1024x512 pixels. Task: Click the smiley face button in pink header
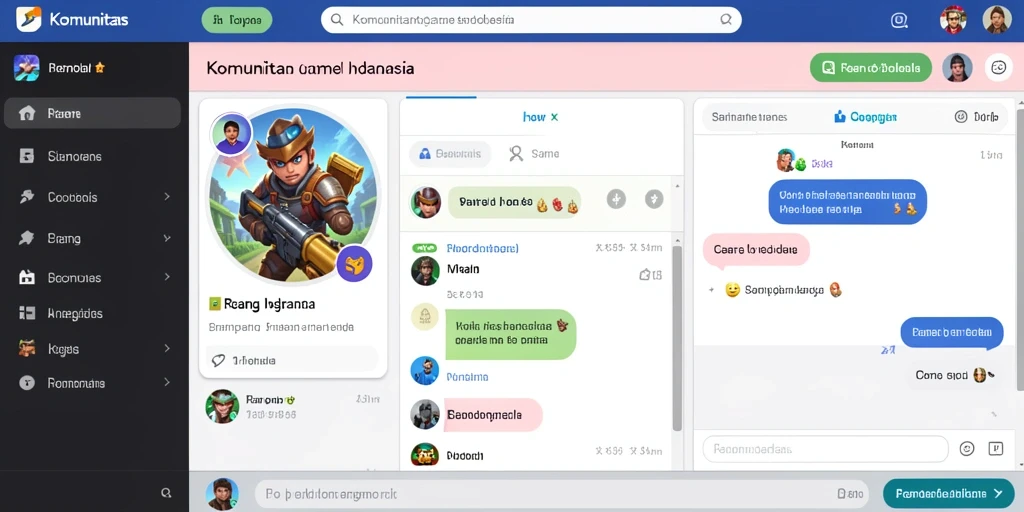point(998,67)
